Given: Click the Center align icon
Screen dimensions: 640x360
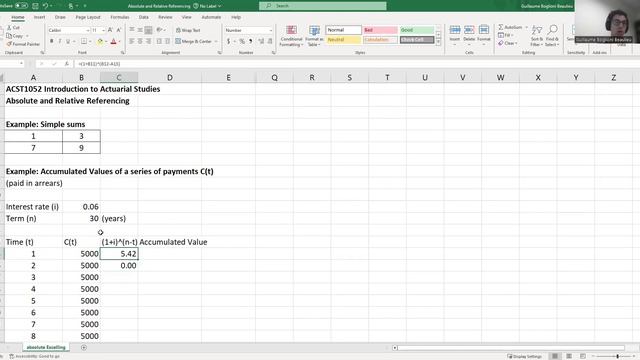Looking at the screenshot, I should click(x=140, y=41).
